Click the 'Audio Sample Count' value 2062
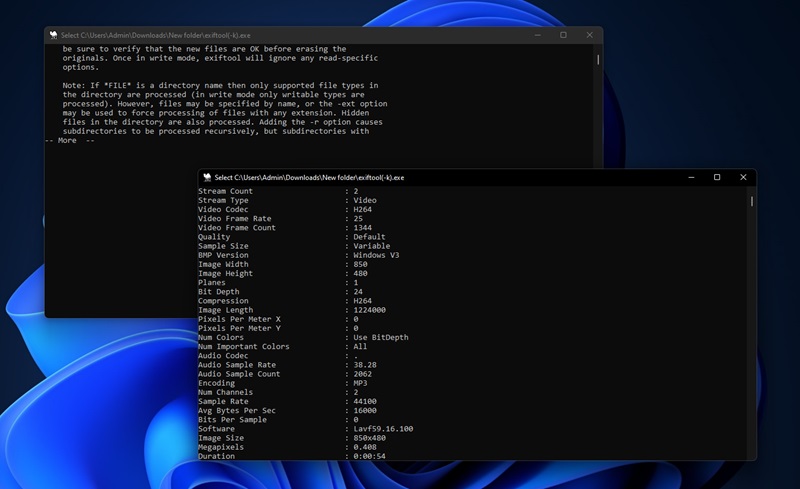This screenshot has width=800, height=489. point(362,374)
